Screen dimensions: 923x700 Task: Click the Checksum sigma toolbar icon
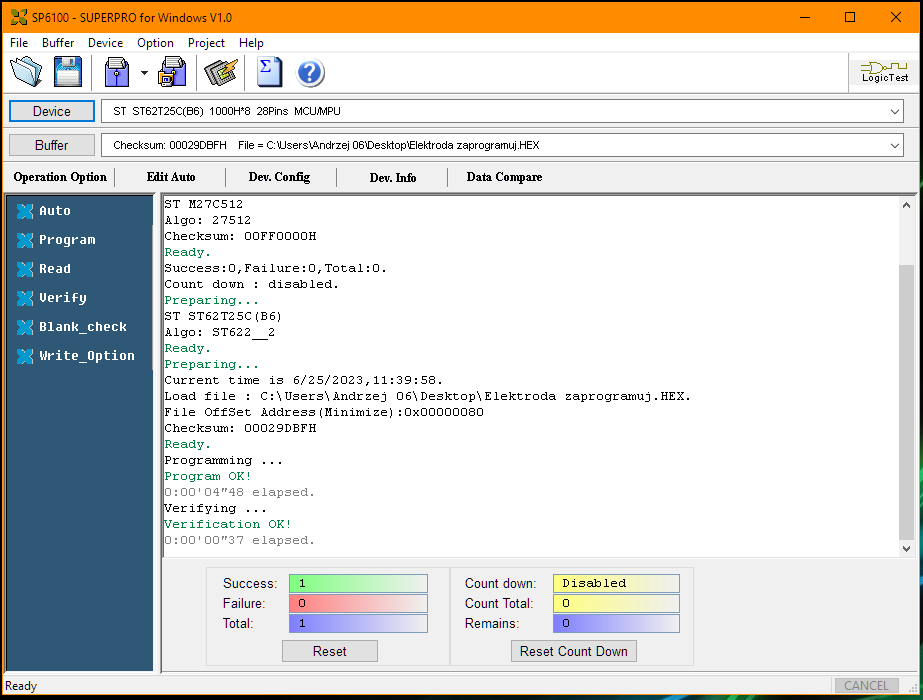click(x=269, y=72)
